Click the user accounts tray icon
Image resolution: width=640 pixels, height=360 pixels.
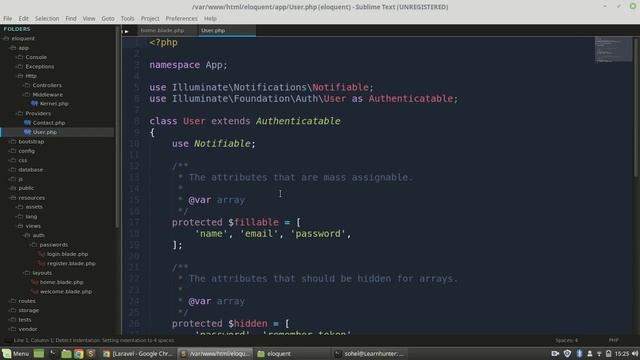click(590, 353)
